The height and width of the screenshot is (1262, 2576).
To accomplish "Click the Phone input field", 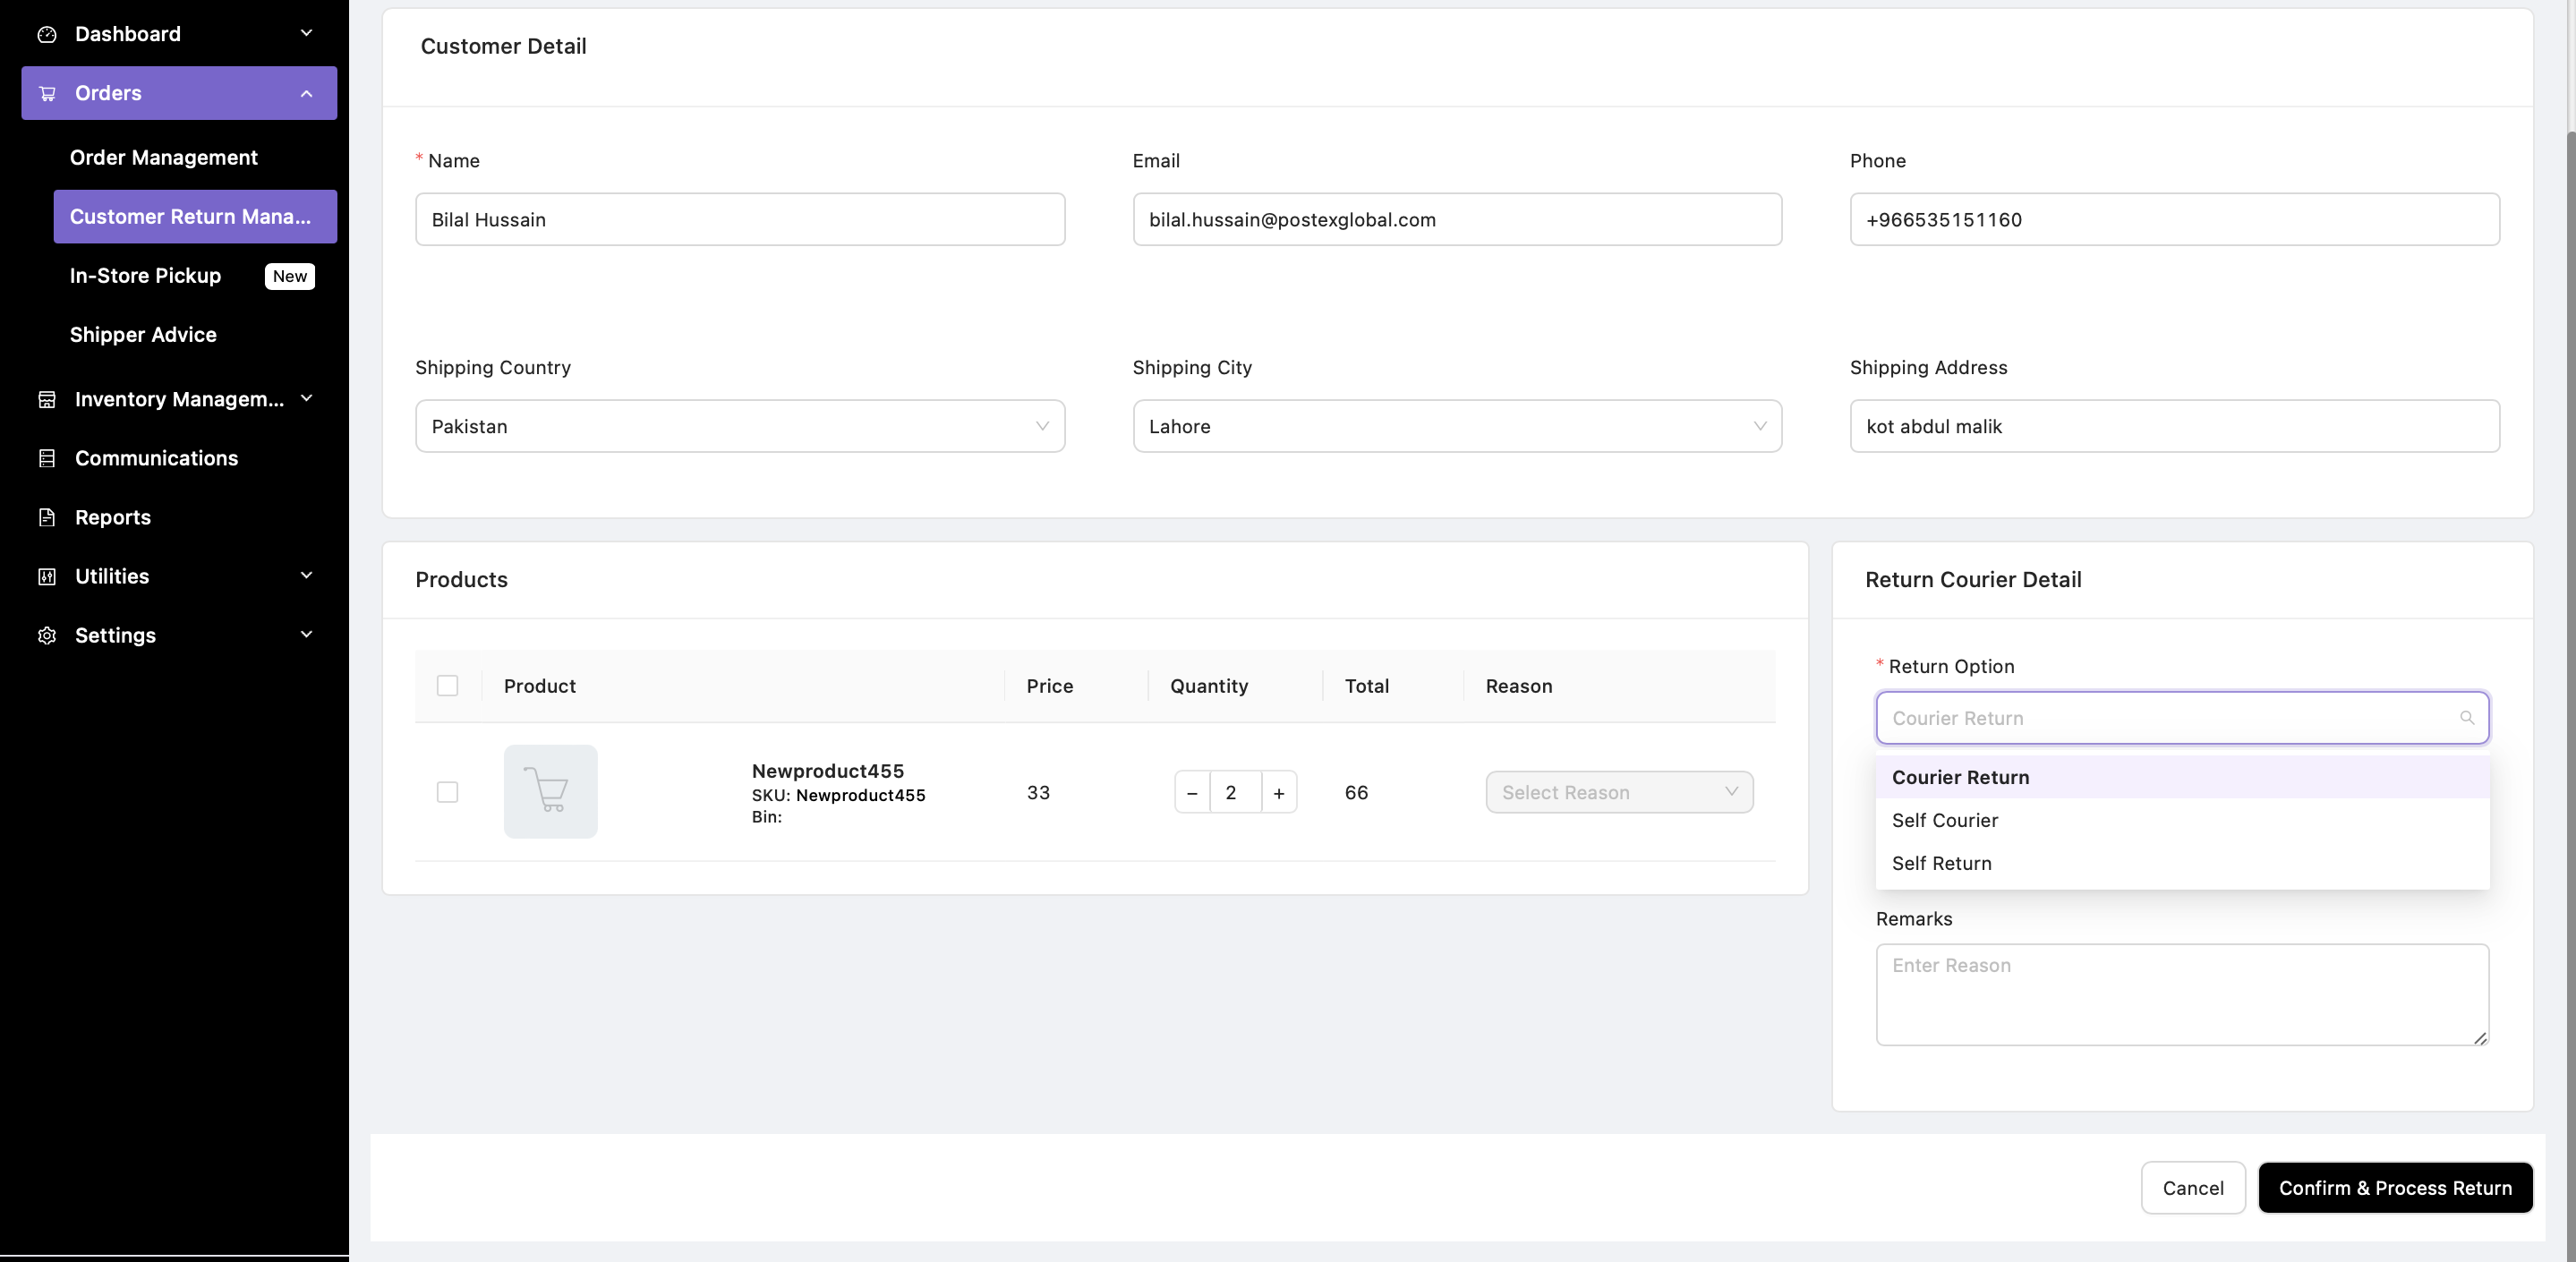I will point(2174,219).
